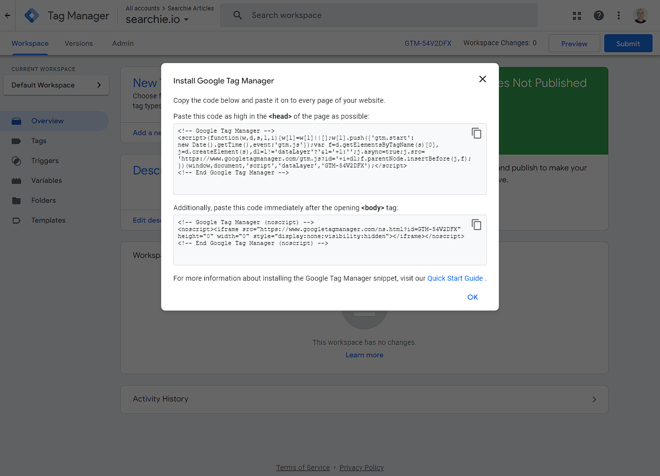Open Variables in the sidebar
Viewport: 660px width, 476px height.
pos(46,181)
